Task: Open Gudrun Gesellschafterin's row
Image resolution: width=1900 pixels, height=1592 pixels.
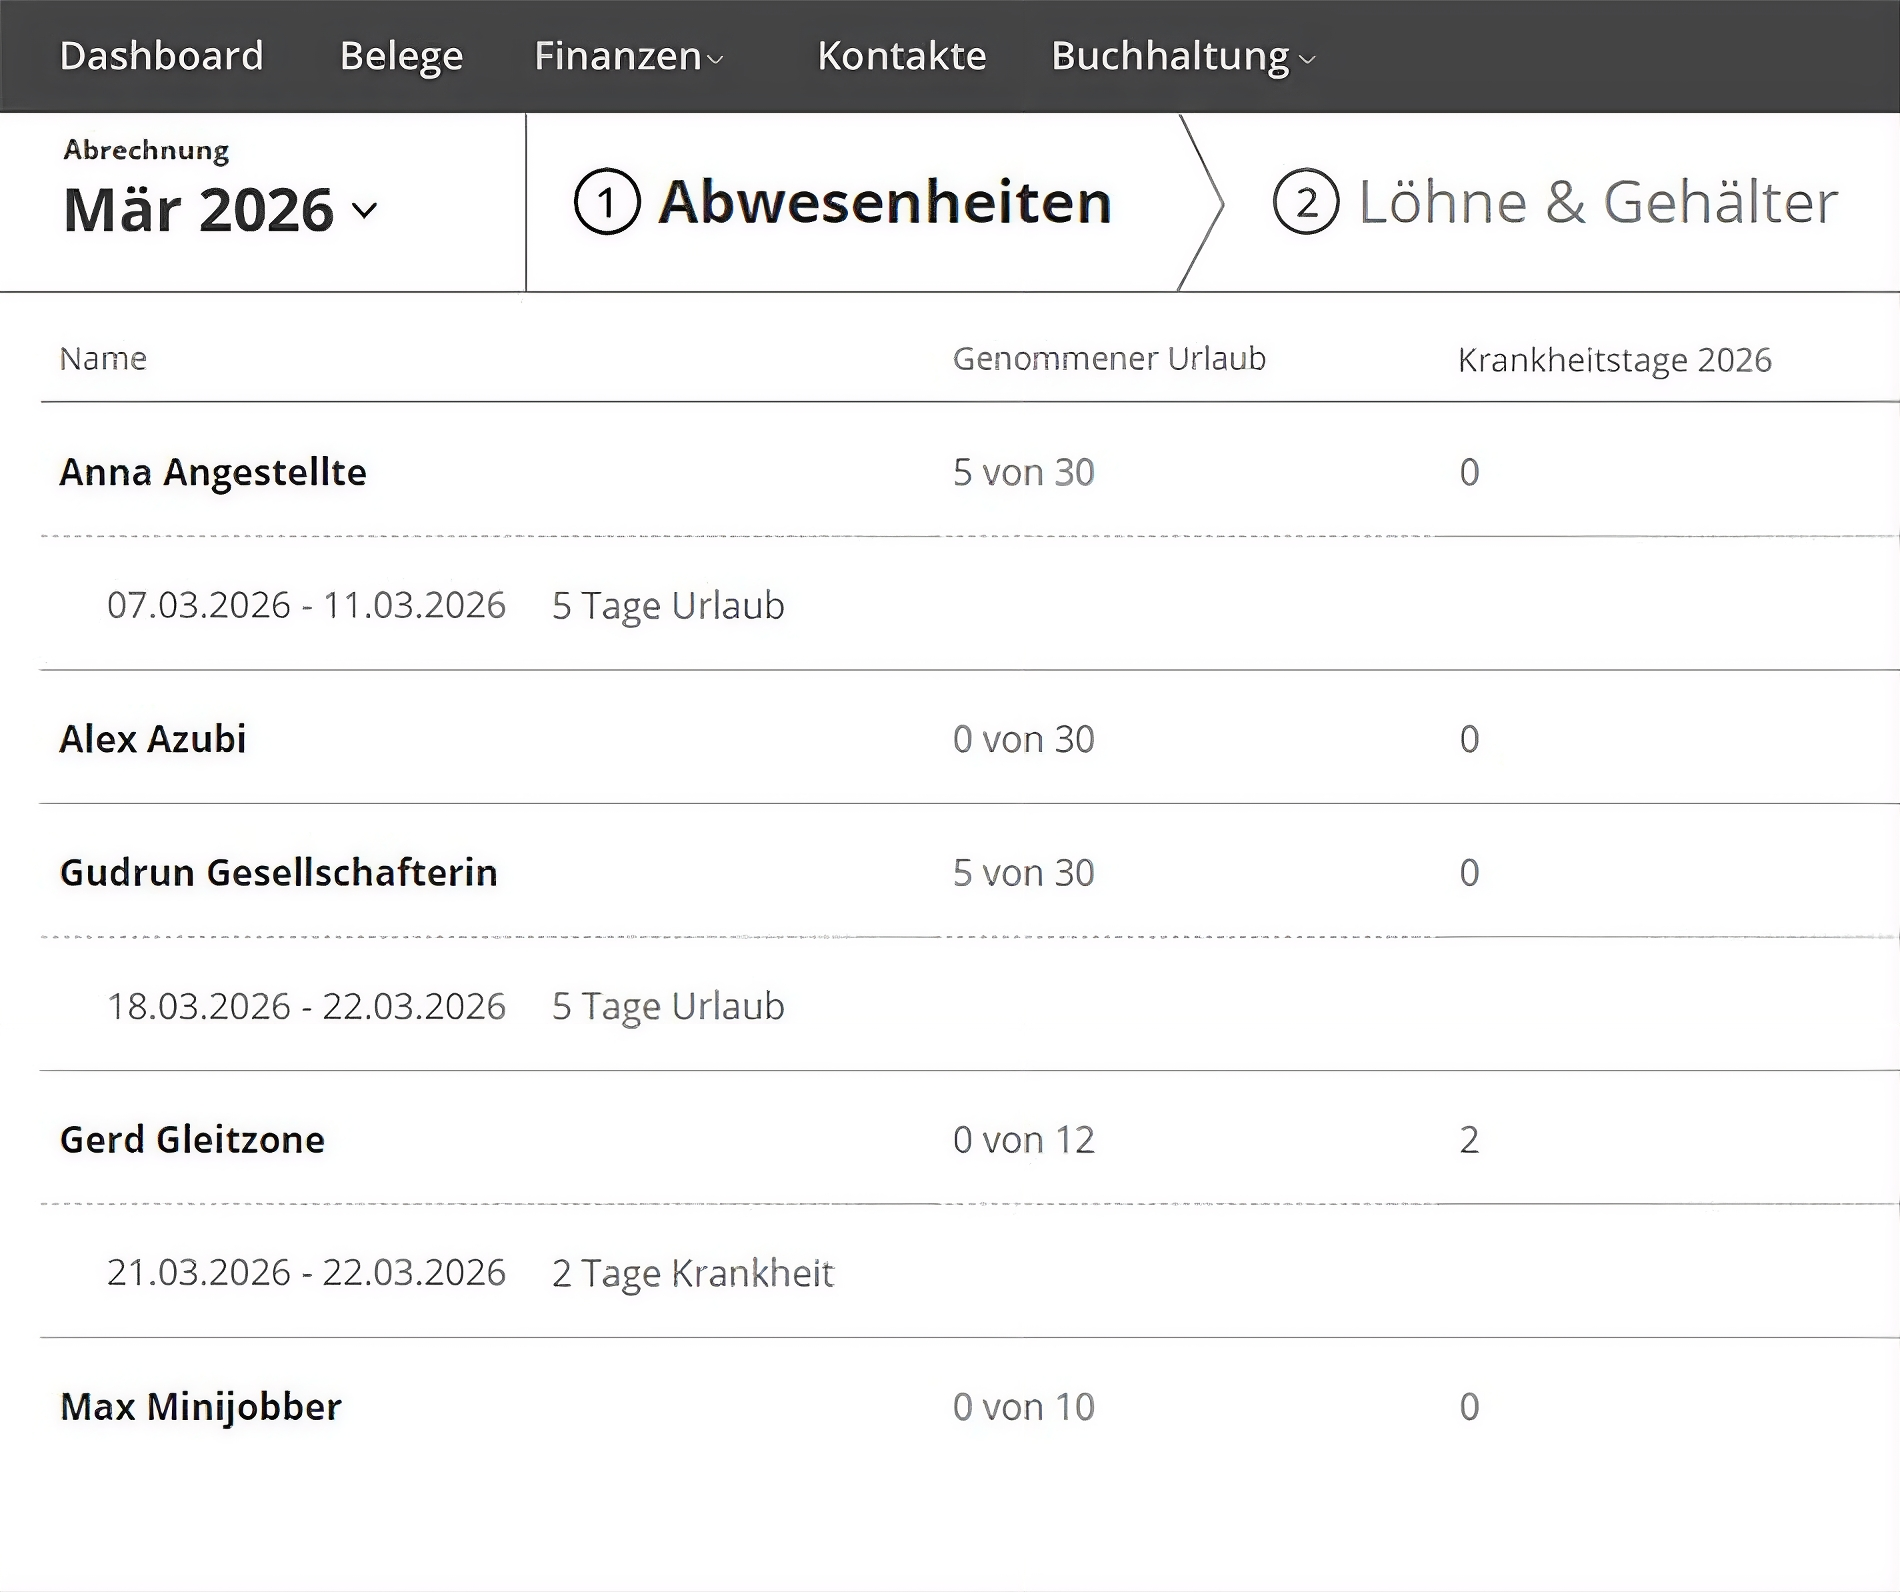Action: click(x=278, y=872)
